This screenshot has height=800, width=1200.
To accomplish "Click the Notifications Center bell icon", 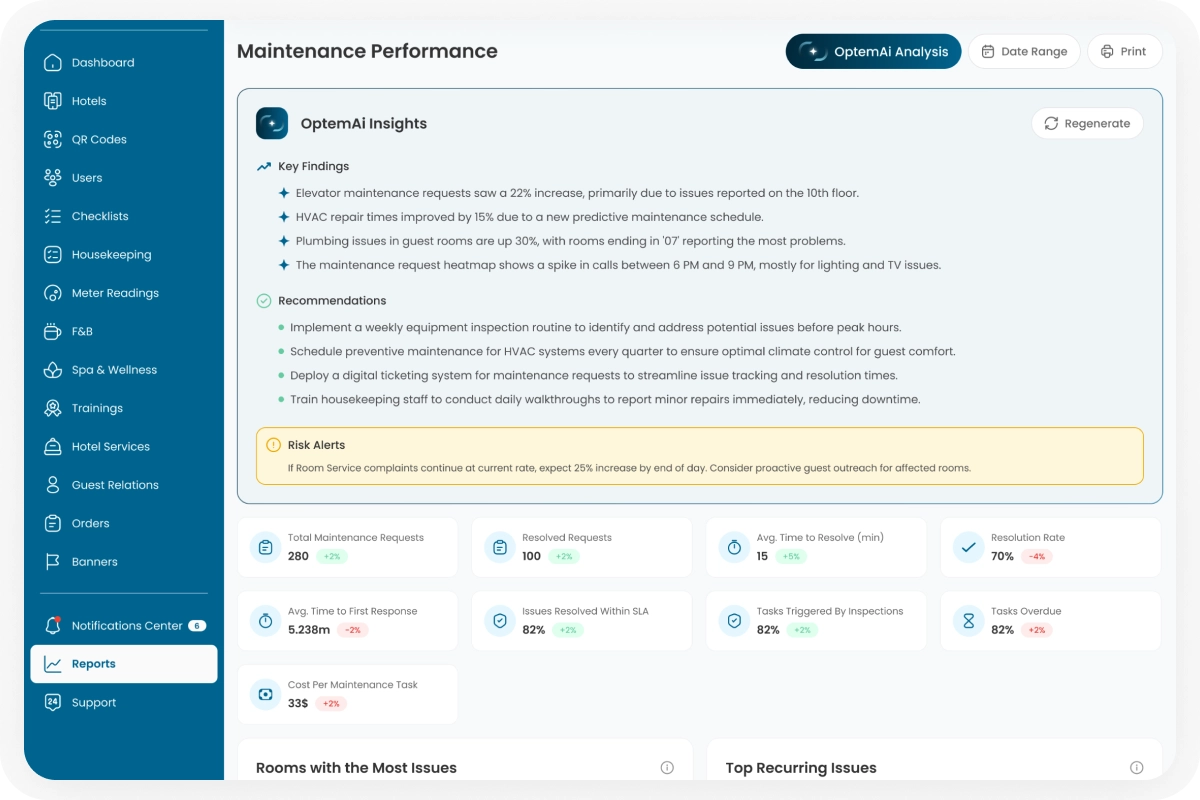I will [x=53, y=626].
